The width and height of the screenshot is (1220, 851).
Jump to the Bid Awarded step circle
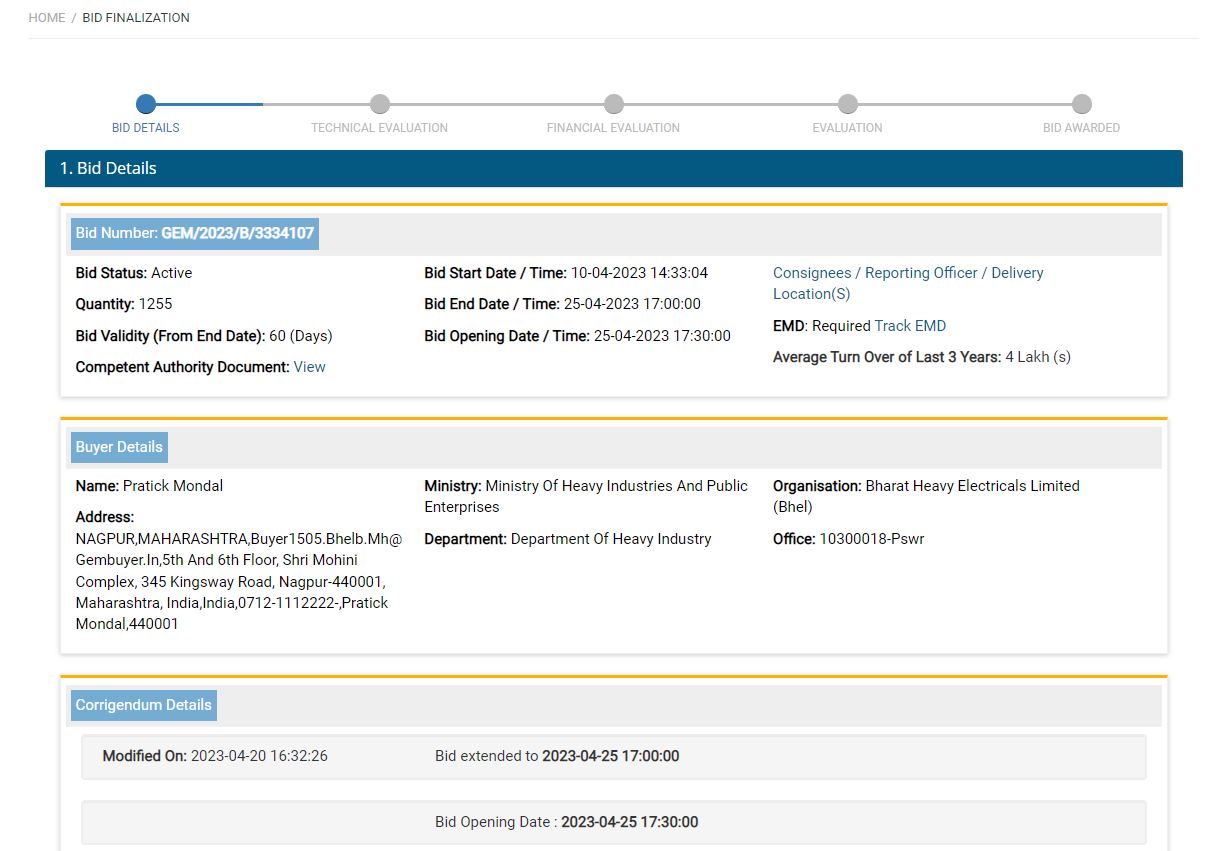[x=1081, y=104]
